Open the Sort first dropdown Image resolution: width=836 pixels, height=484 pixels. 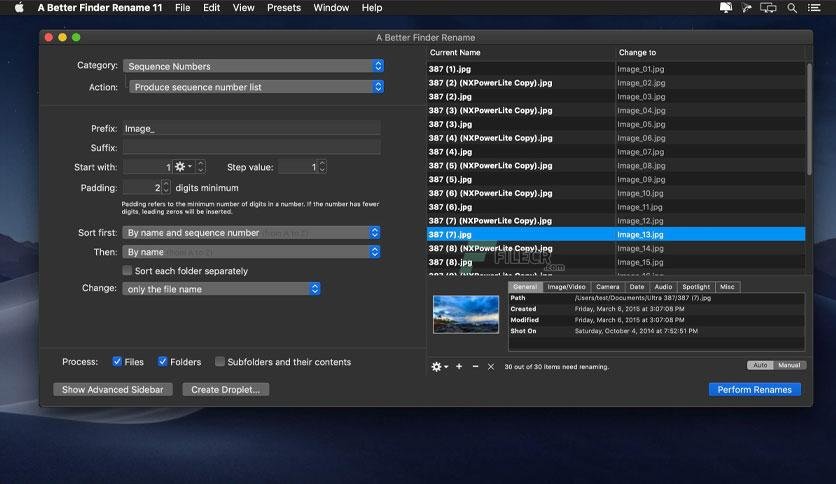(x=251, y=232)
